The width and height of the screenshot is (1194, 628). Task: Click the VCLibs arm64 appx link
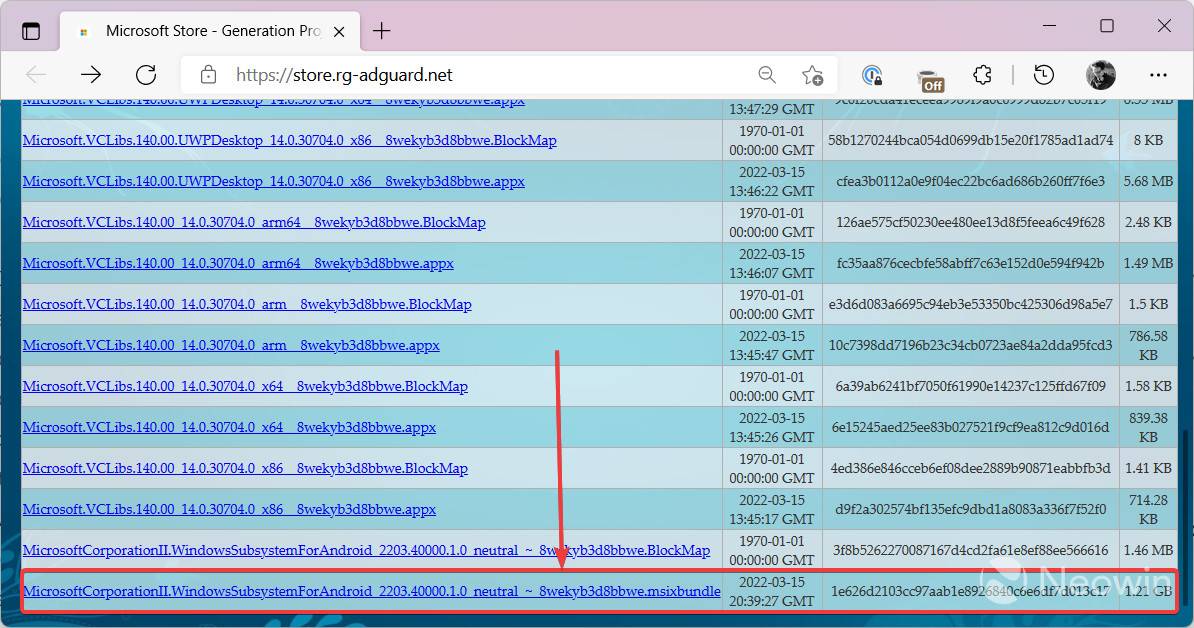pos(239,263)
